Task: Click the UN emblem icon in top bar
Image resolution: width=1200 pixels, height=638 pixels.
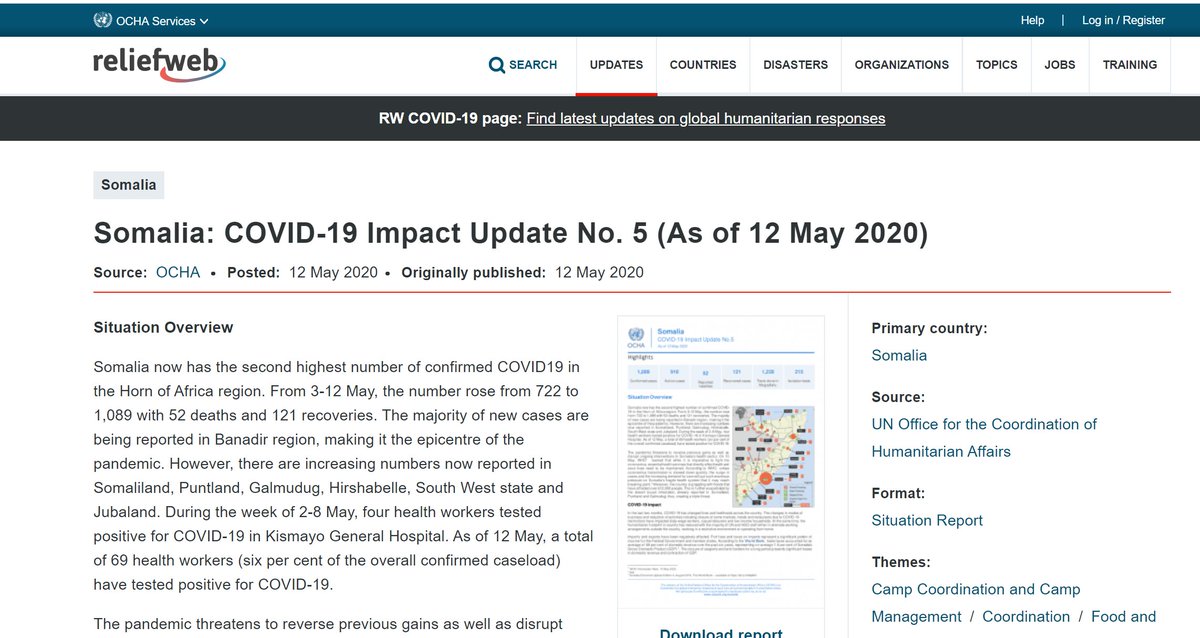Action: click(x=102, y=20)
